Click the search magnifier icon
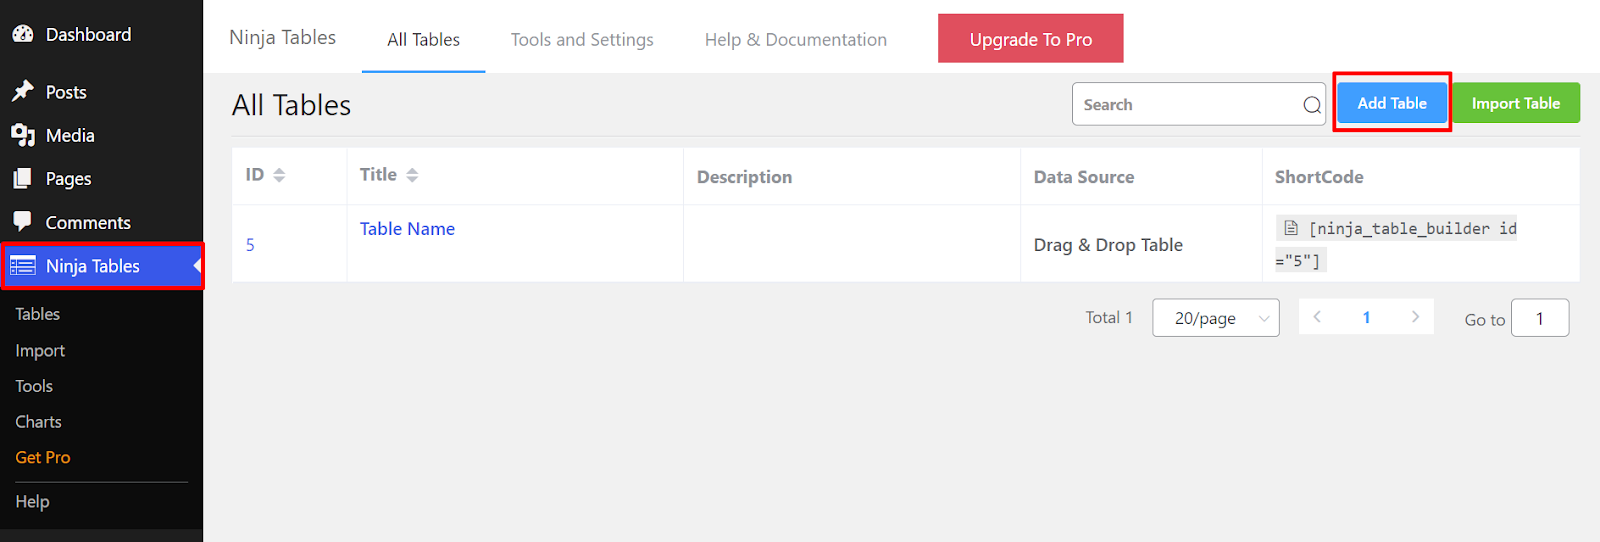This screenshot has width=1600, height=542. (1312, 105)
